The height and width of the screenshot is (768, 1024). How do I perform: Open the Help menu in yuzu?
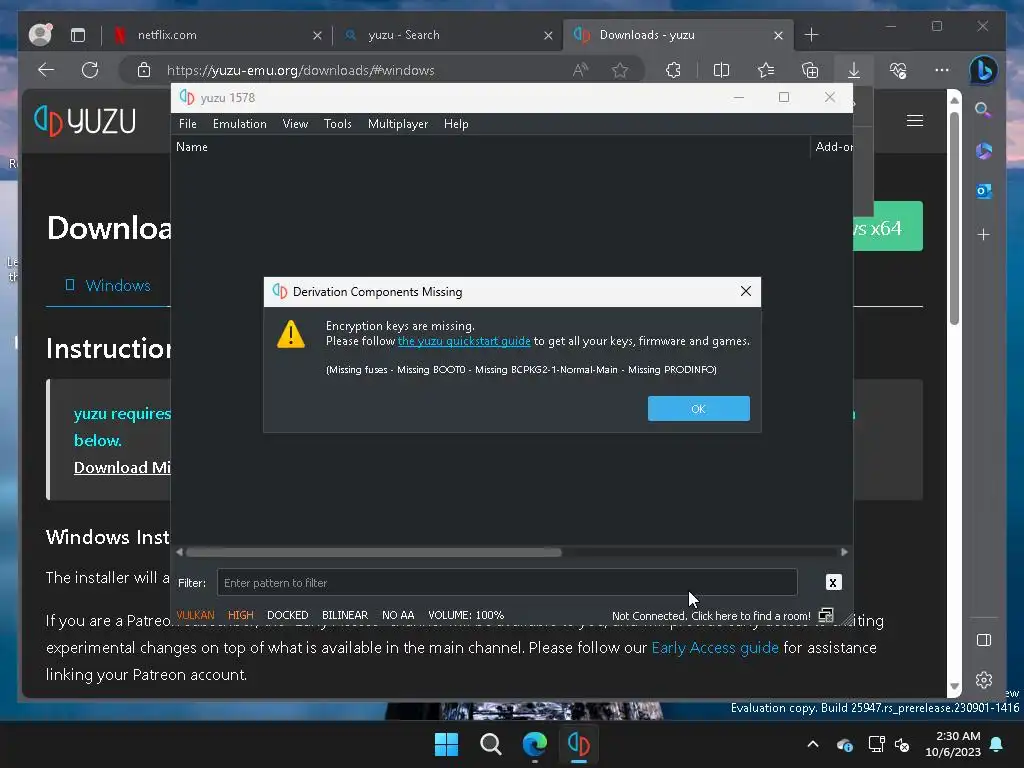[456, 123]
